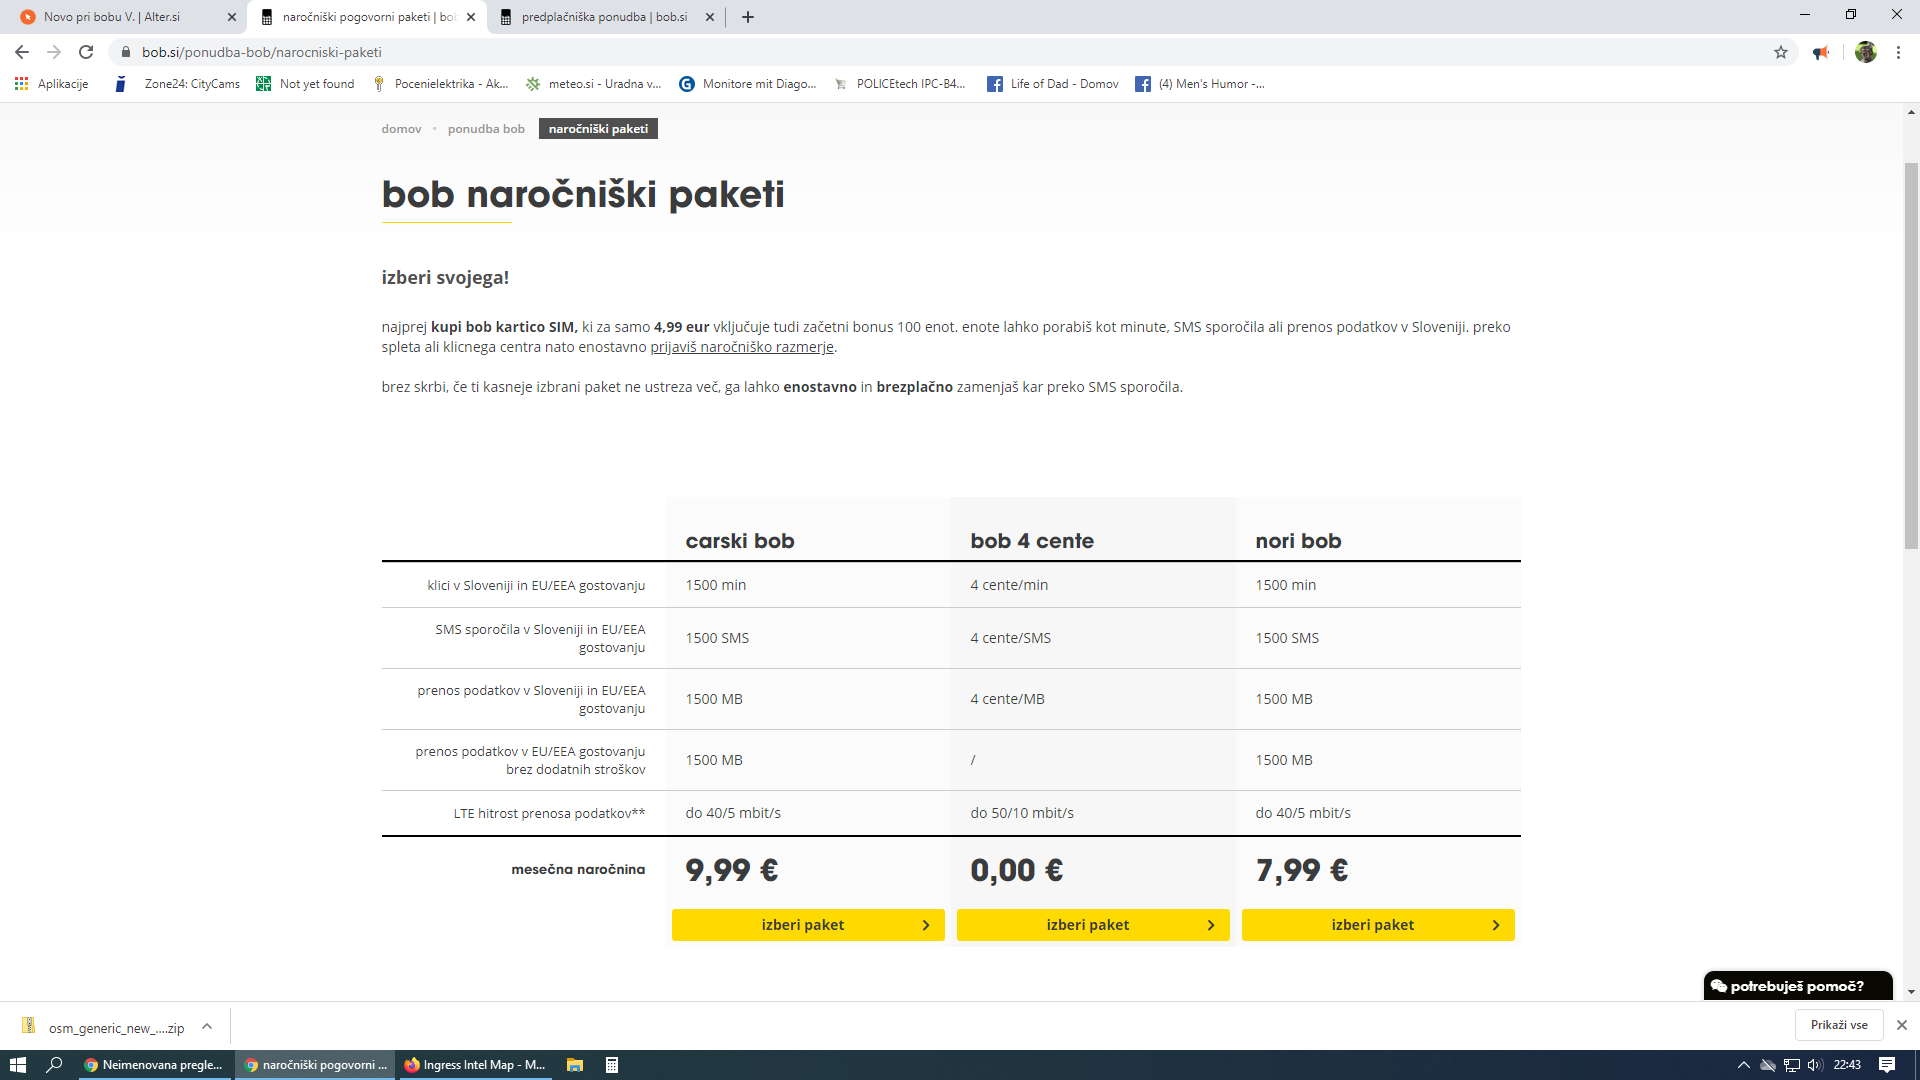This screenshot has height=1080, width=1920.
Task: Open meteo.si Uradna bookmark
Action: tap(593, 84)
